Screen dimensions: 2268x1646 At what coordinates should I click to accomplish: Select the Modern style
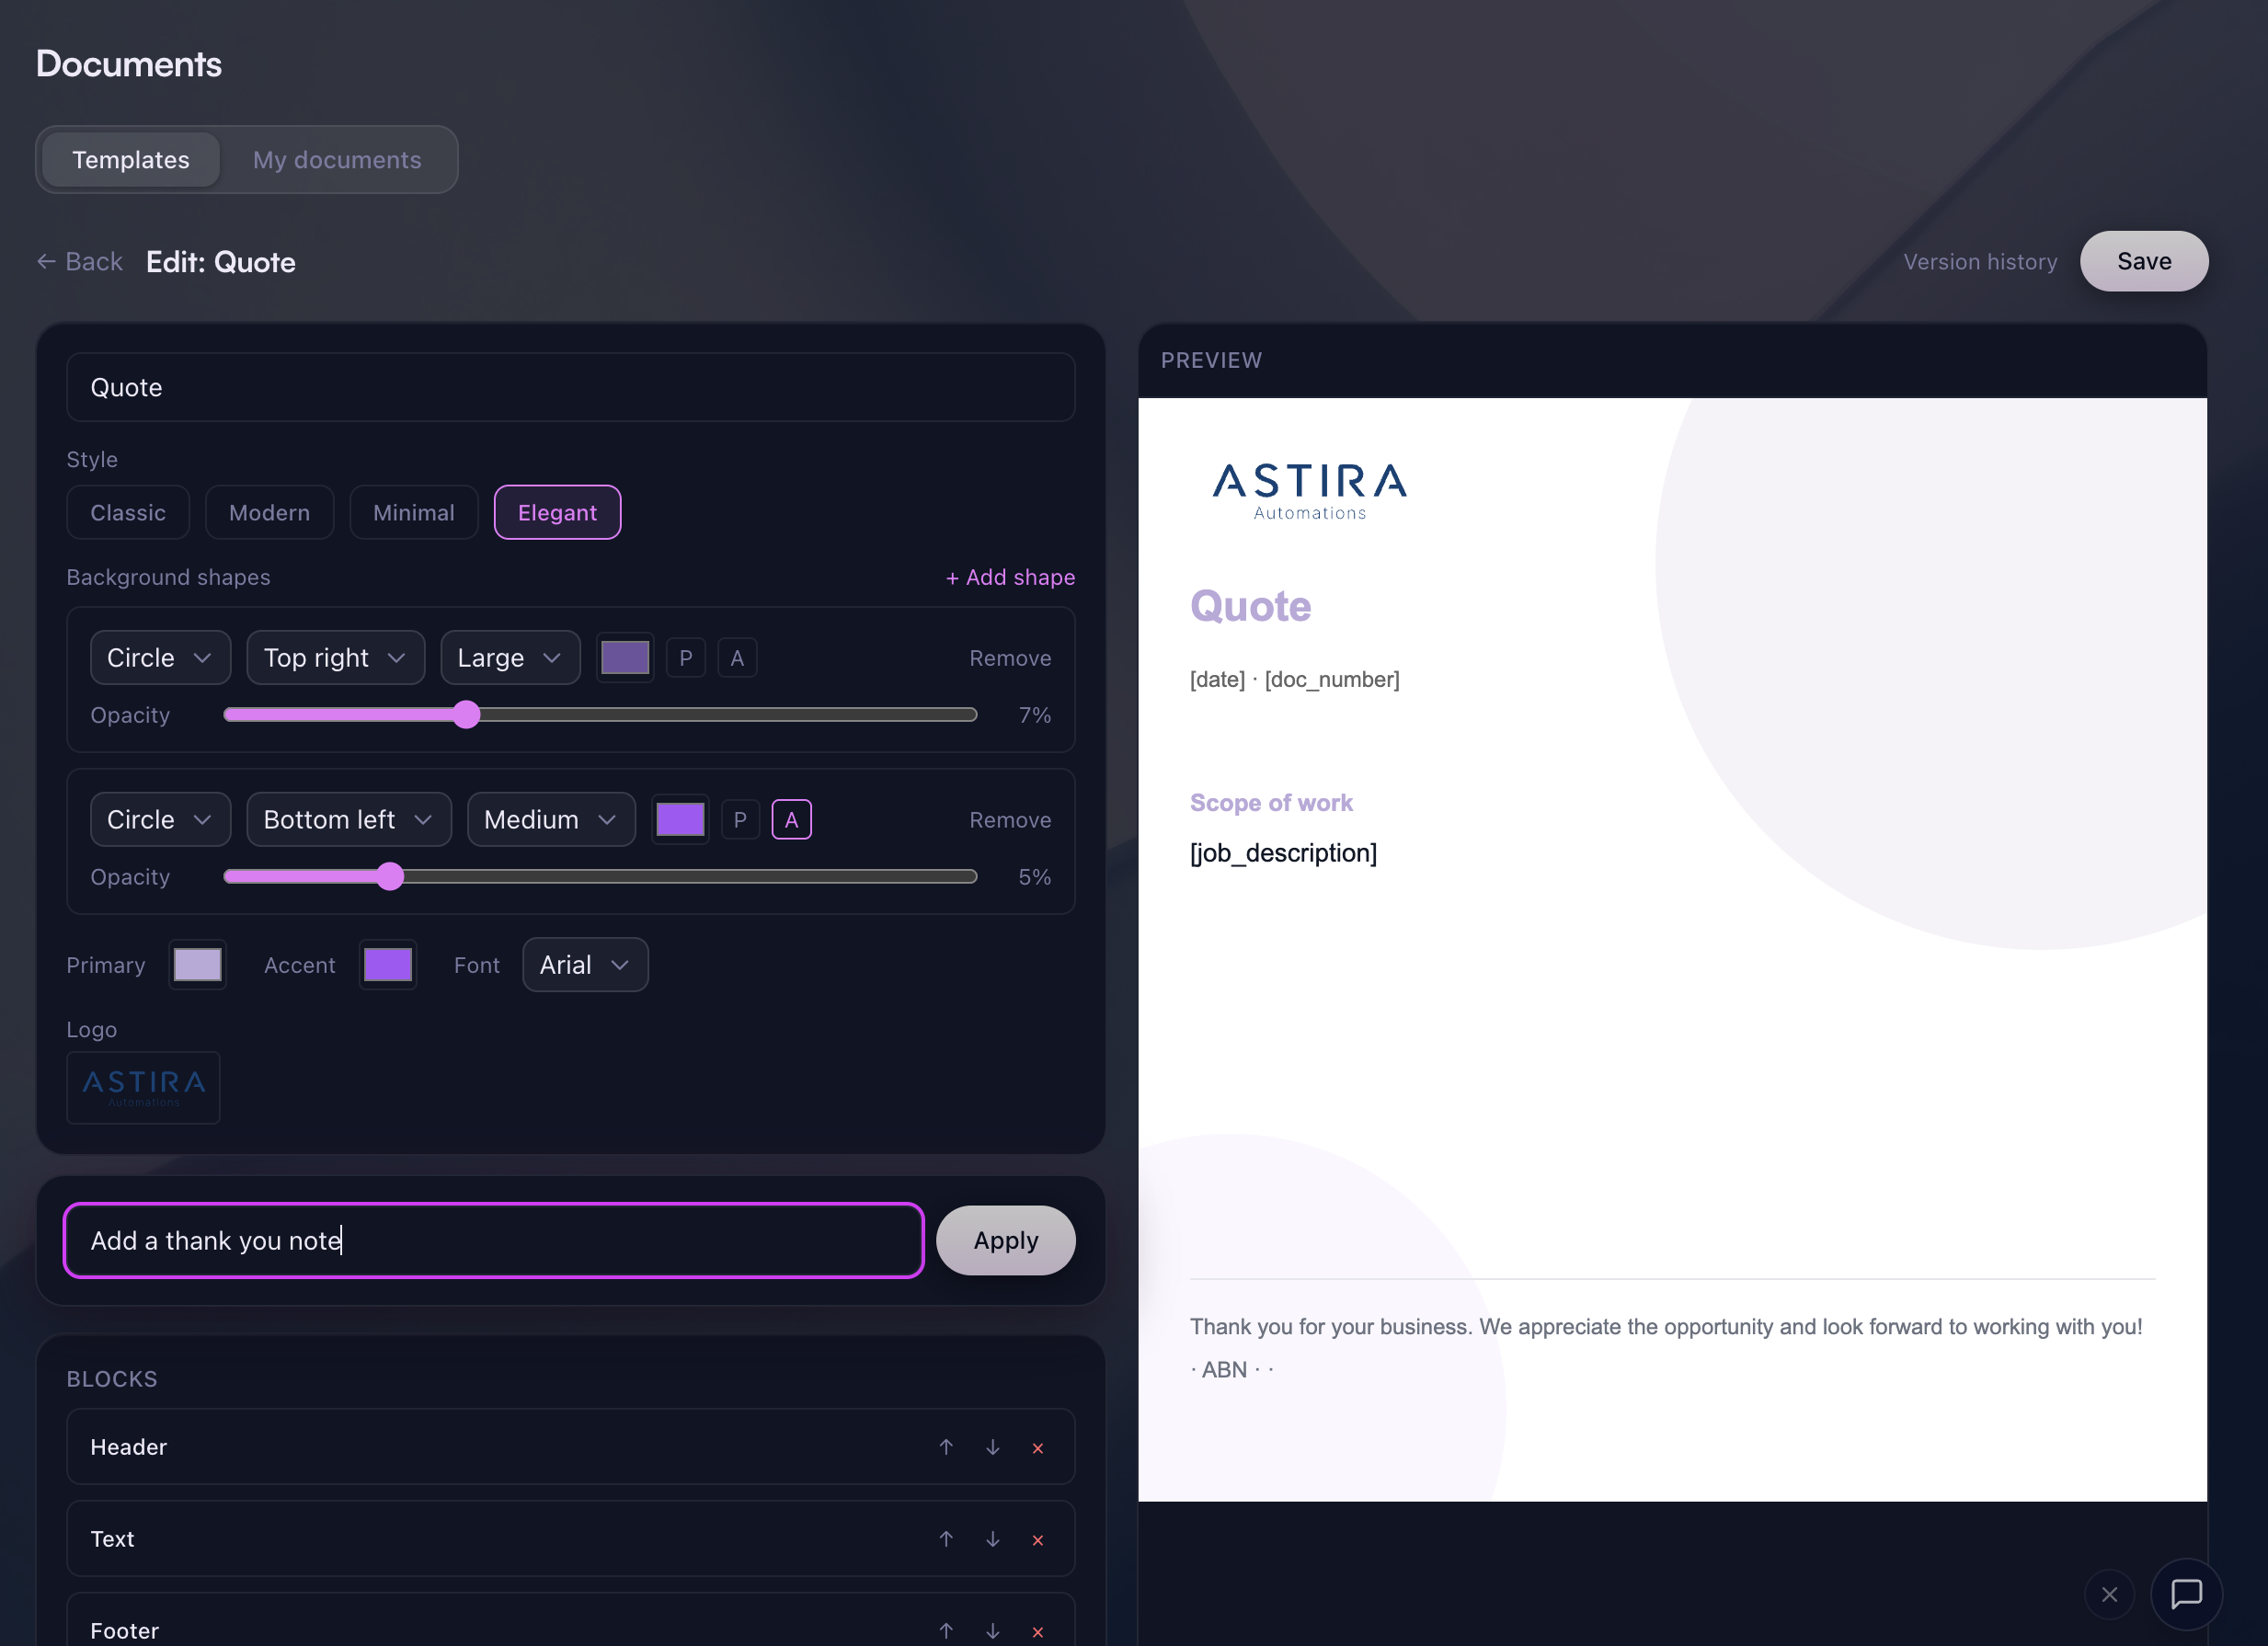[269, 513]
